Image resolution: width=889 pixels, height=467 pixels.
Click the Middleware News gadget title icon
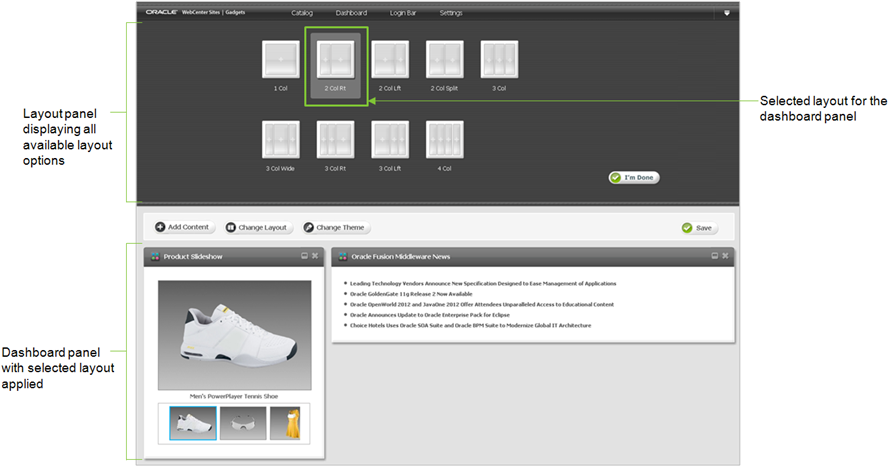point(342,257)
